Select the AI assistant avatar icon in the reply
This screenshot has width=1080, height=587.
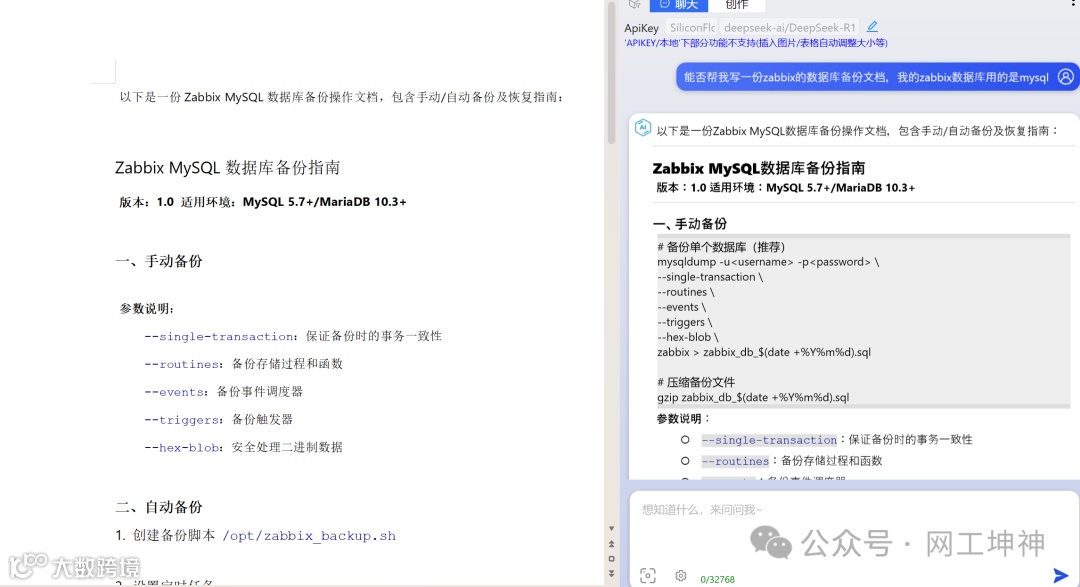point(643,127)
